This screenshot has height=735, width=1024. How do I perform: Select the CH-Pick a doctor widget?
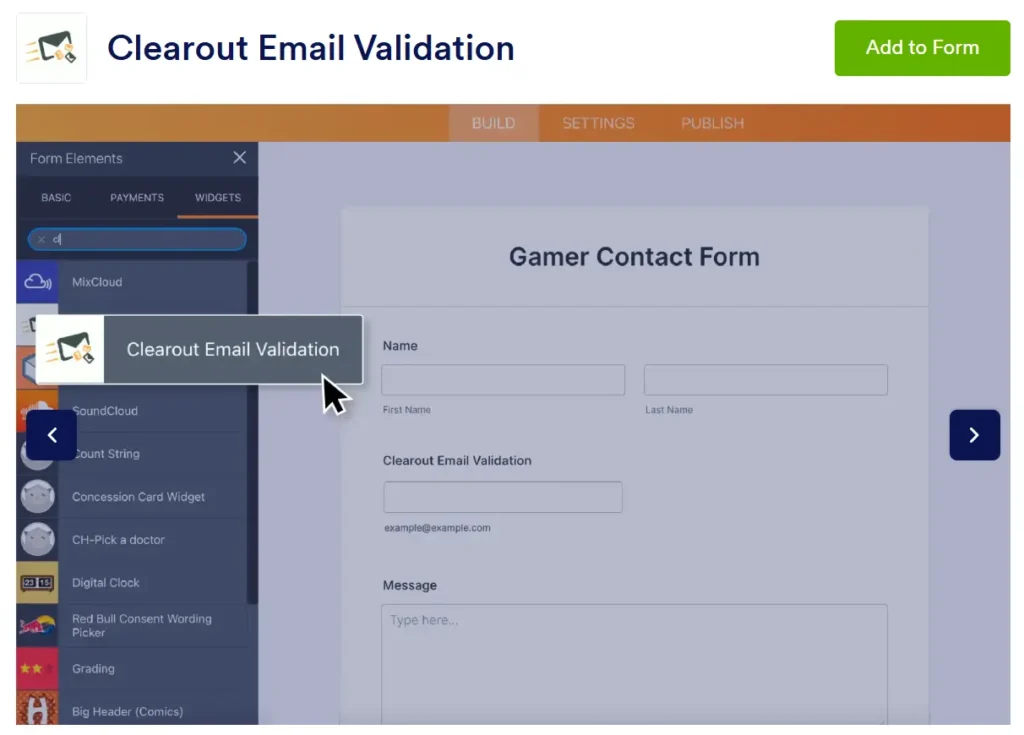[118, 540]
